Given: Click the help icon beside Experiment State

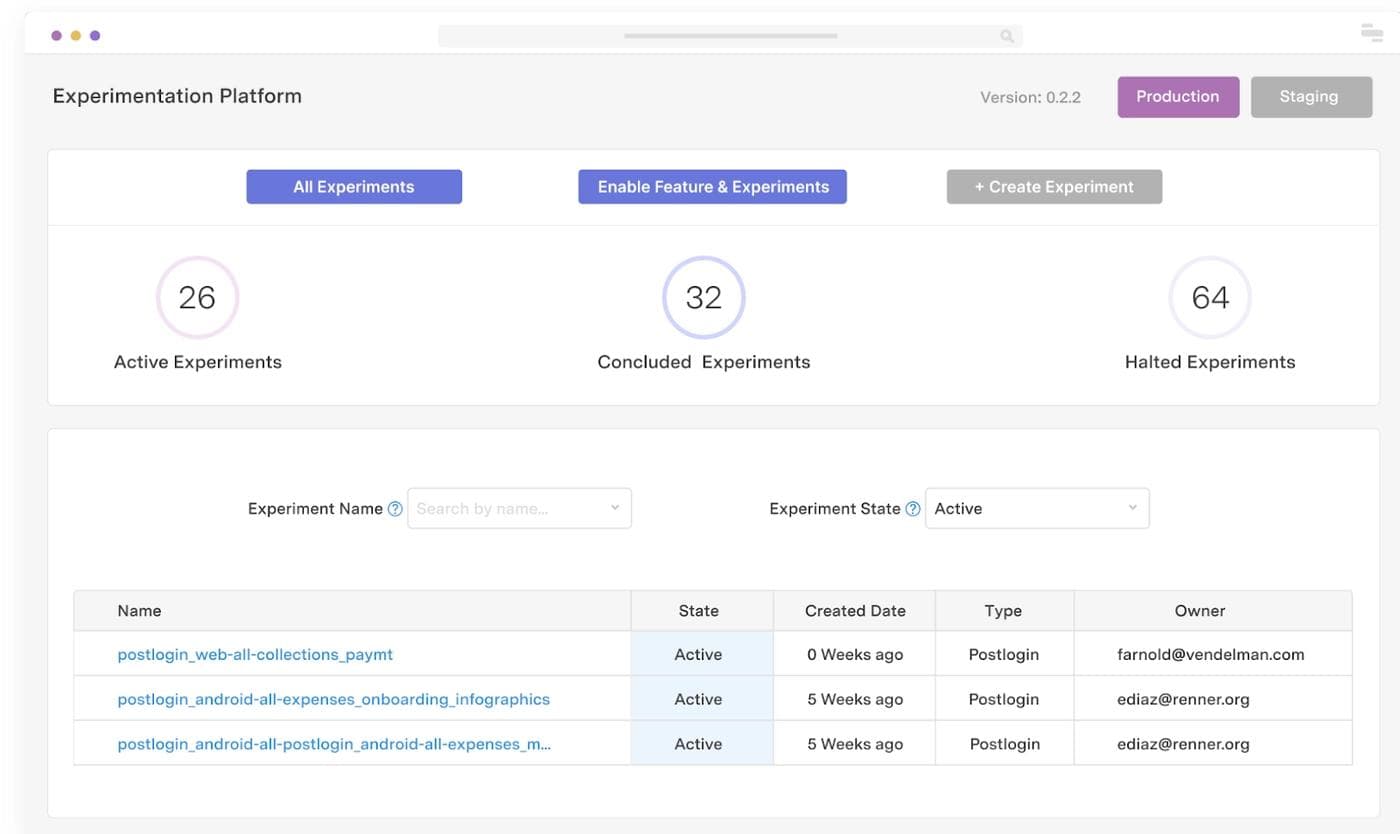Looking at the screenshot, I should (913, 509).
